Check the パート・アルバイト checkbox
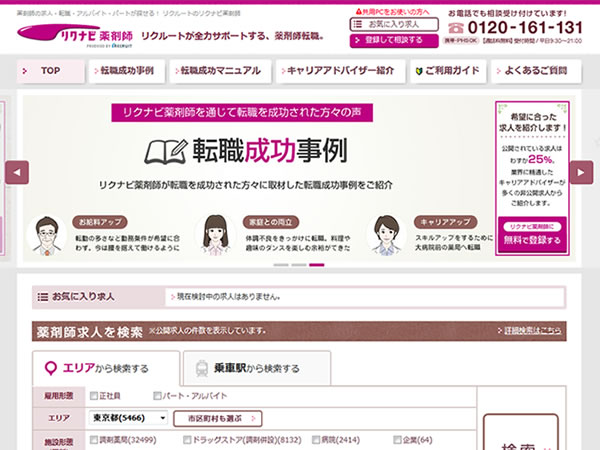 (x=157, y=396)
